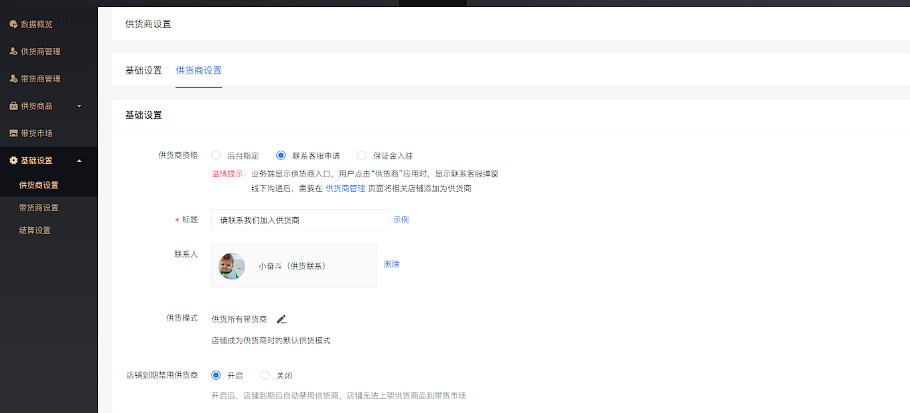Collapse the 基础设置 sidebar arrow
The image size is (910, 413).
click(x=80, y=161)
